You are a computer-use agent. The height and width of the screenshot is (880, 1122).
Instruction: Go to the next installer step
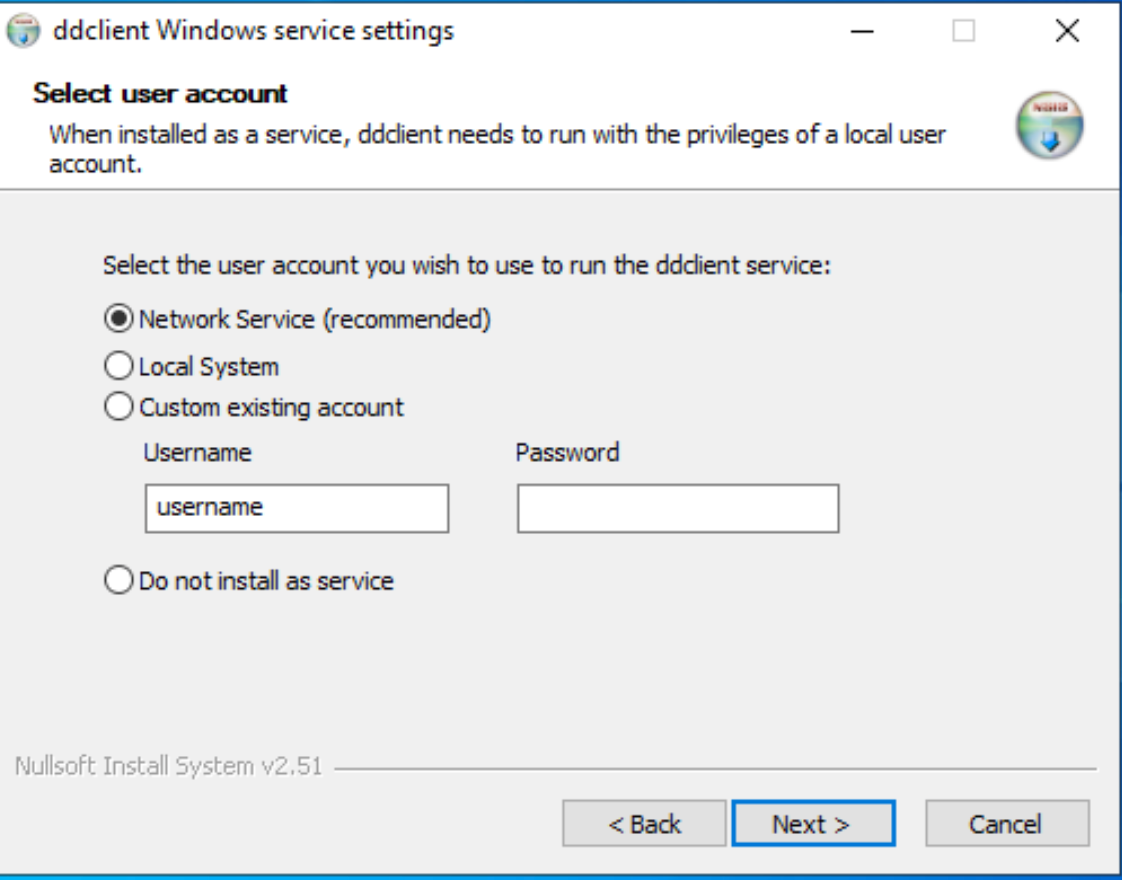click(x=814, y=823)
